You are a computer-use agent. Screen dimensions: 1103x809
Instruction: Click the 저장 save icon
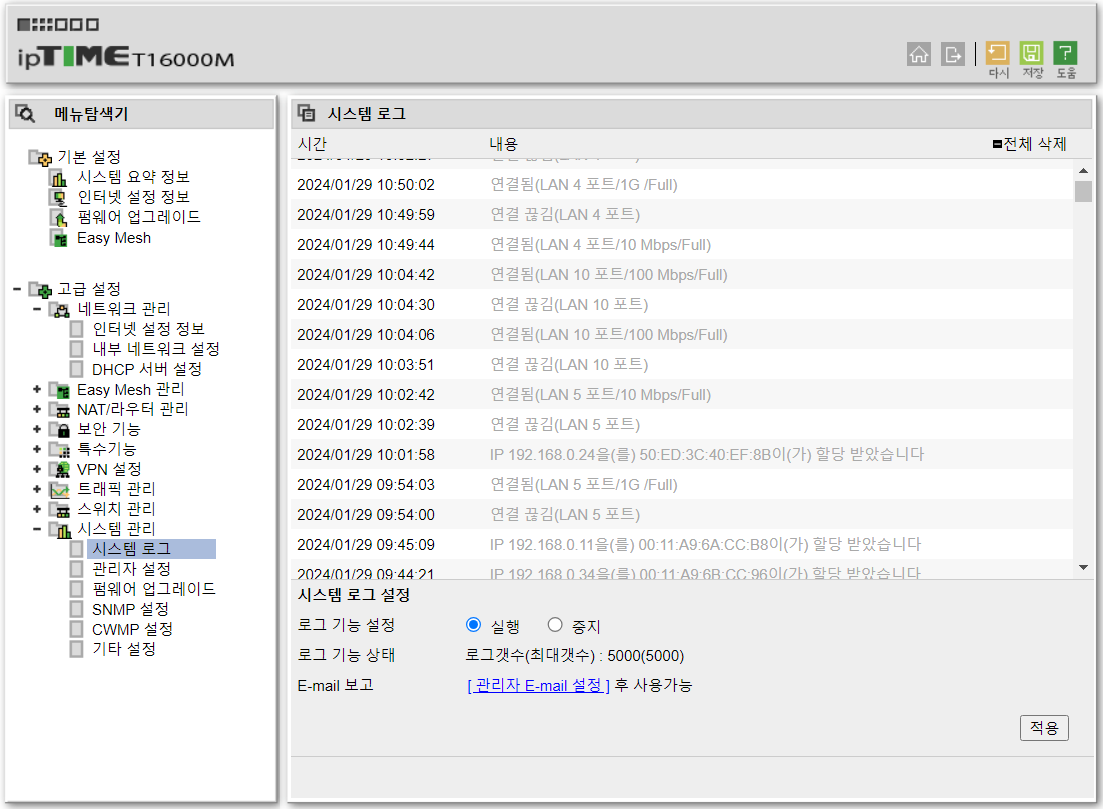(1031, 53)
